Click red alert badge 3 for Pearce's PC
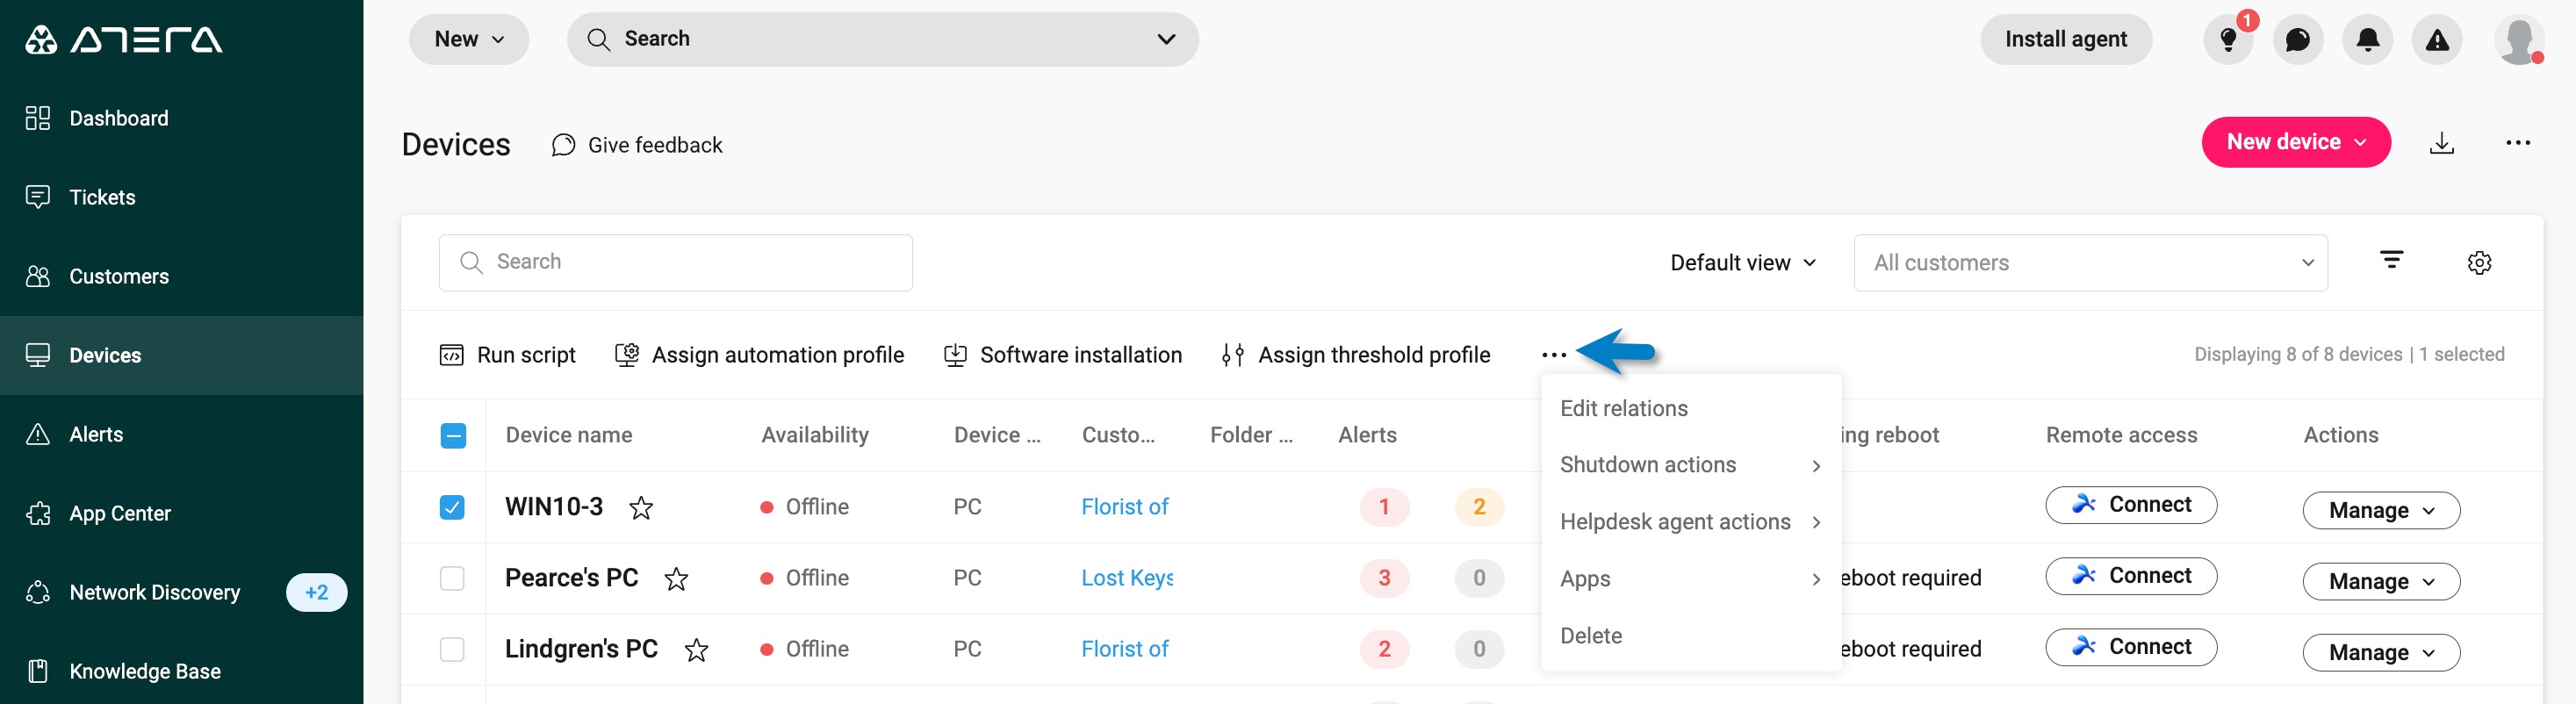Image resolution: width=2576 pixels, height=704 pixels. point(1384,578)
